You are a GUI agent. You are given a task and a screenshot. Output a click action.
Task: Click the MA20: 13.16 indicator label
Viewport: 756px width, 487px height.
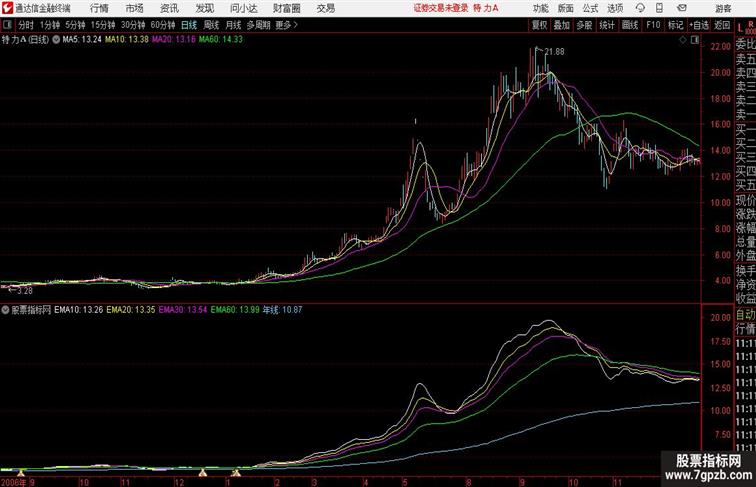(x=174, y=40)
